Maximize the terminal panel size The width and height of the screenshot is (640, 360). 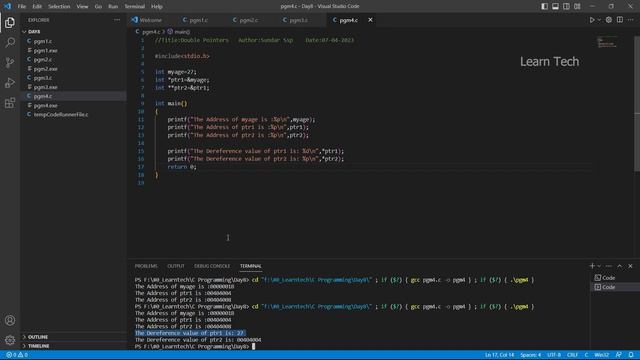(620, 266)
